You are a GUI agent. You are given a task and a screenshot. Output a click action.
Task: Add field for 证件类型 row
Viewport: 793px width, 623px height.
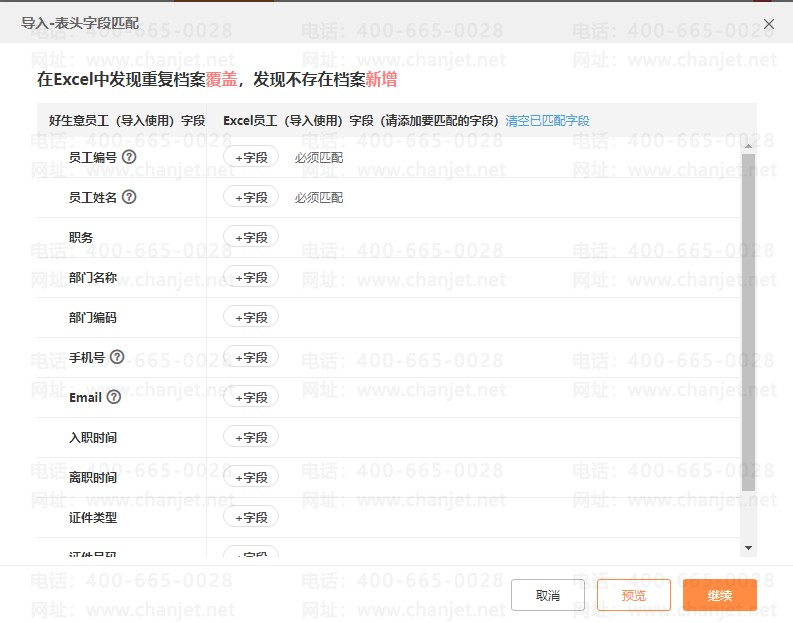[x=251, y=517]
